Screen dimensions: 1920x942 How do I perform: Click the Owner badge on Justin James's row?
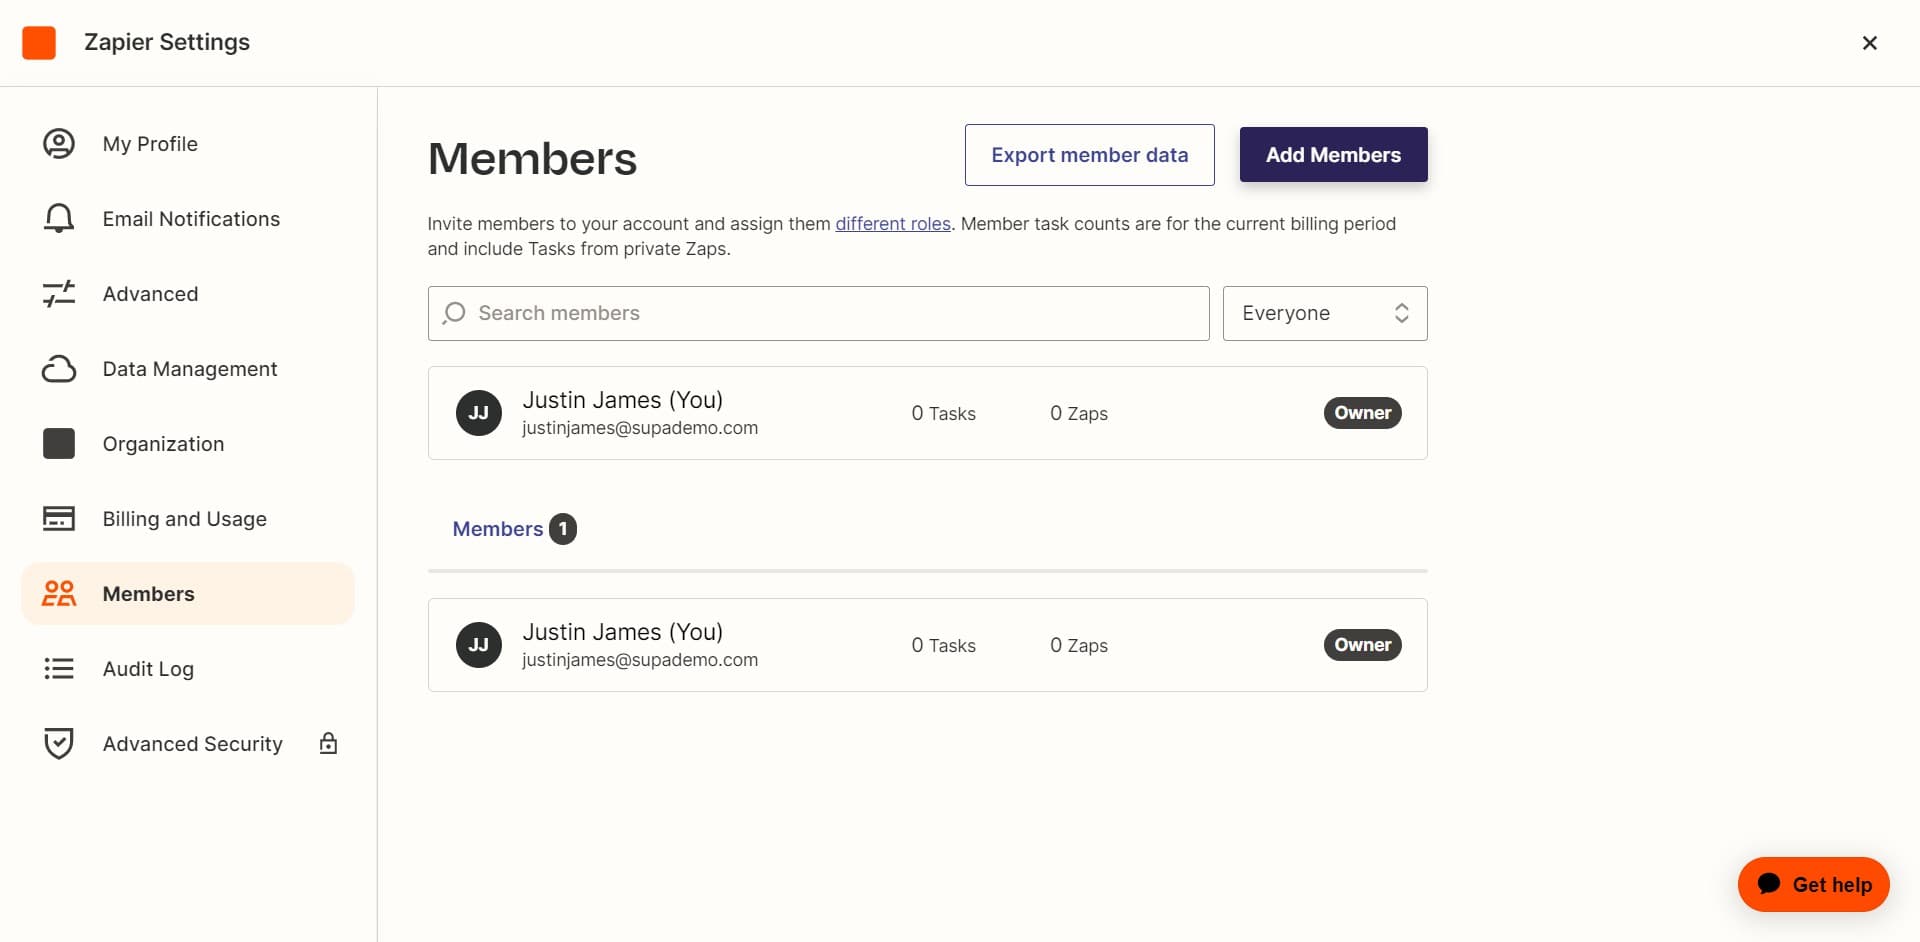(x=1362, y=412)
